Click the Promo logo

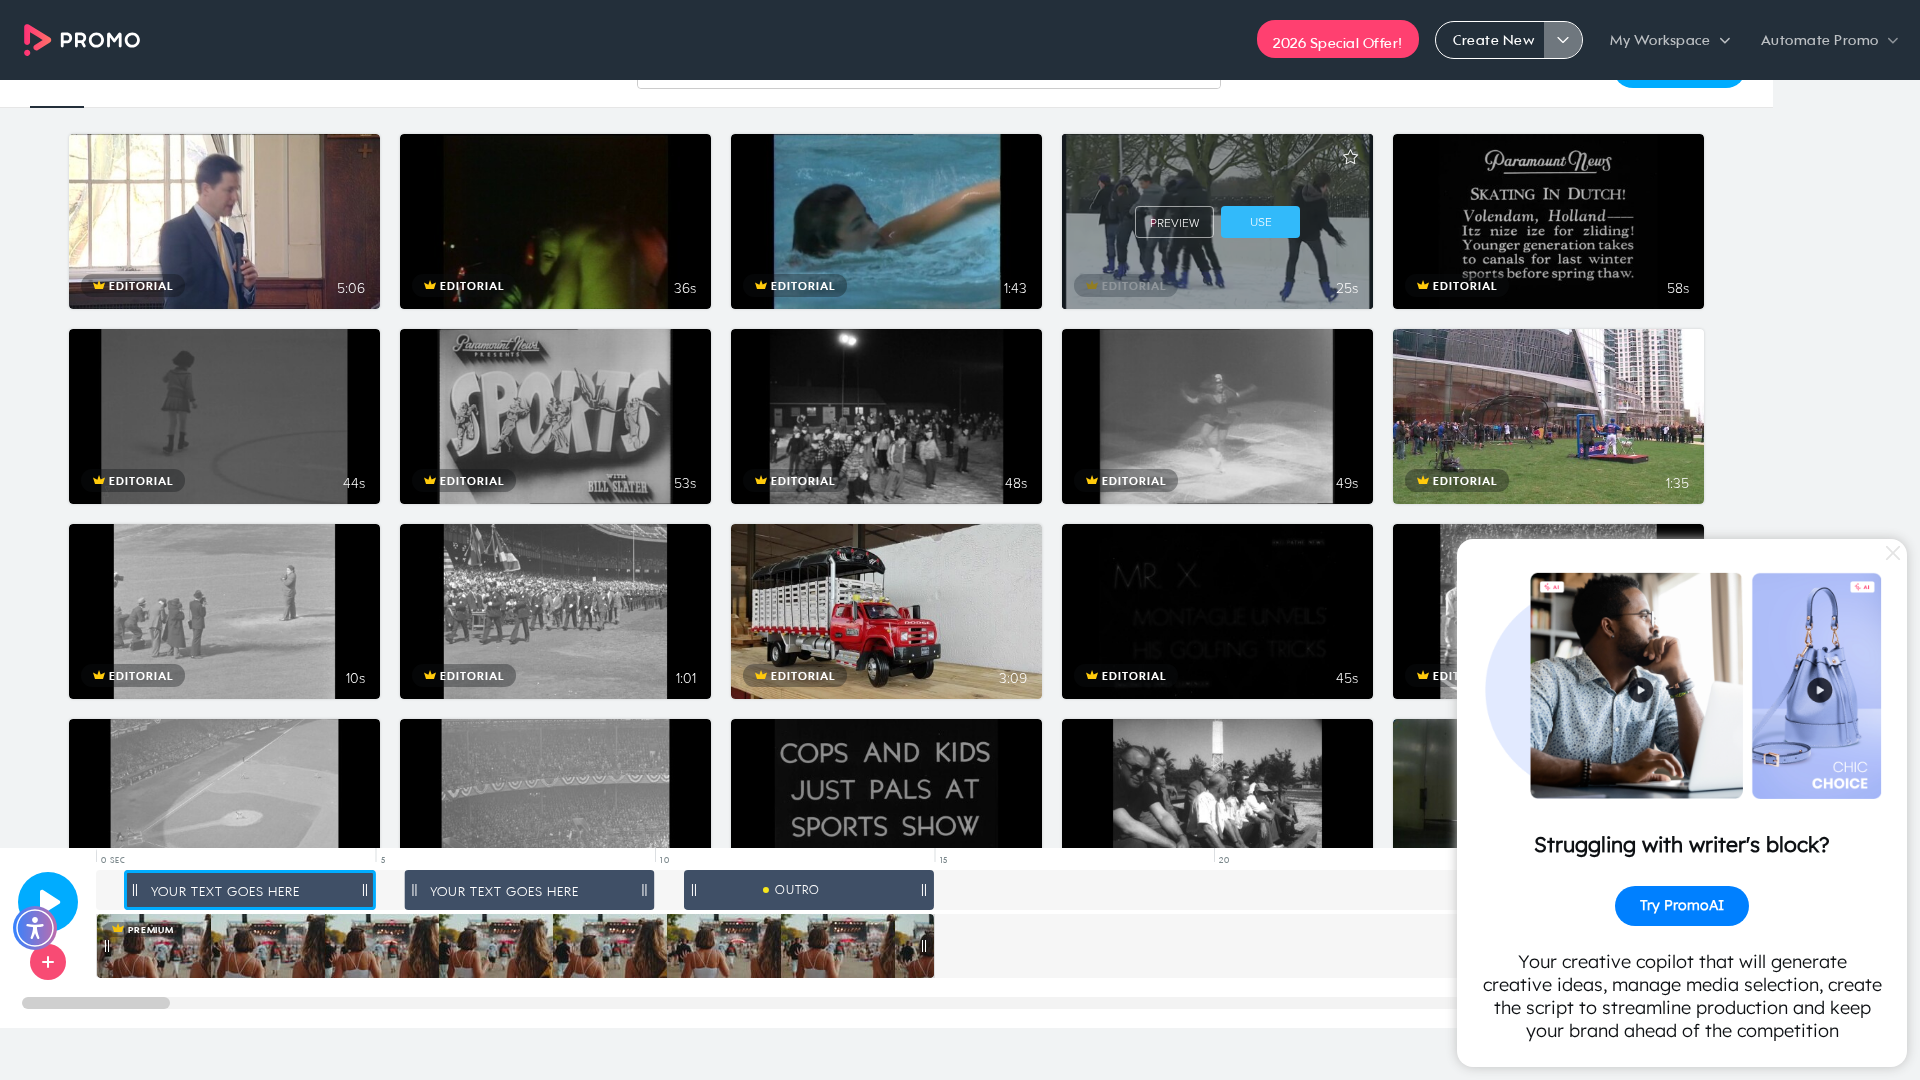82,40
